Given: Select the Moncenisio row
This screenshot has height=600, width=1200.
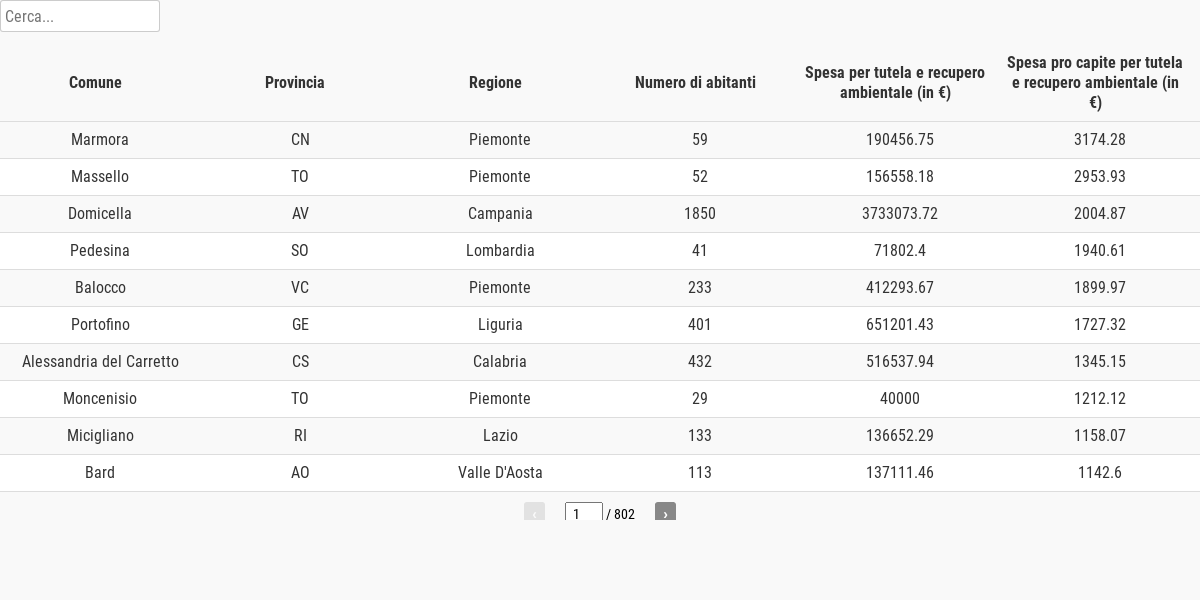Looking at the screenshot, I should (600, 399).
